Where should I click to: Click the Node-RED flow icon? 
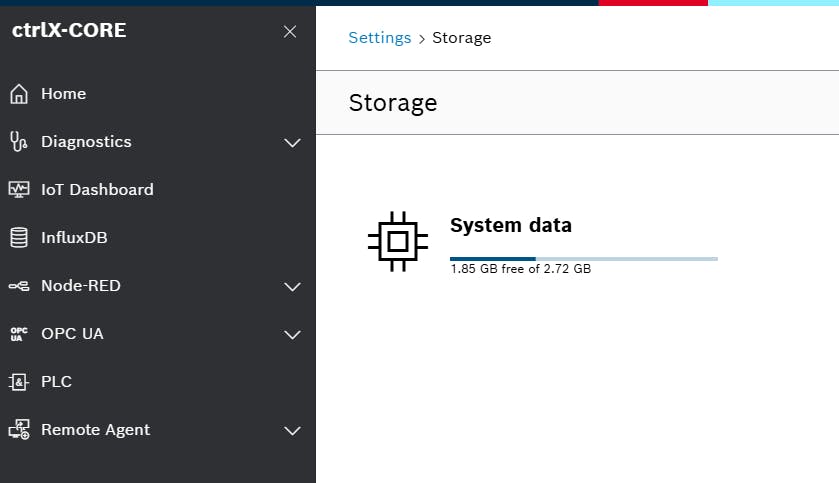(18, 286)
